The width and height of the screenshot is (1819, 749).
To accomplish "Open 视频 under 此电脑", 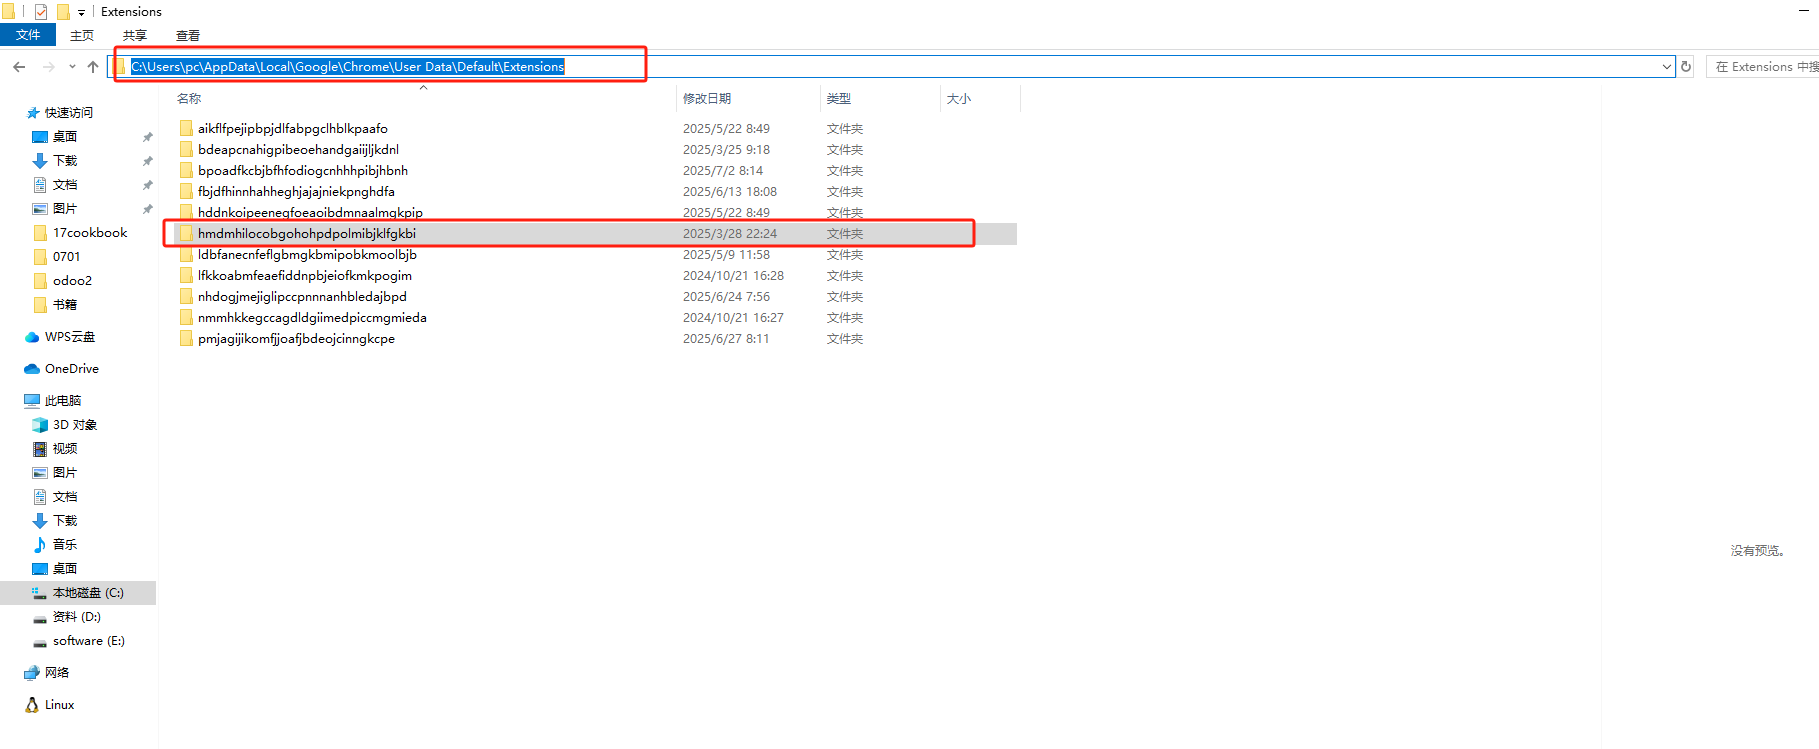I will pos(65,449).
